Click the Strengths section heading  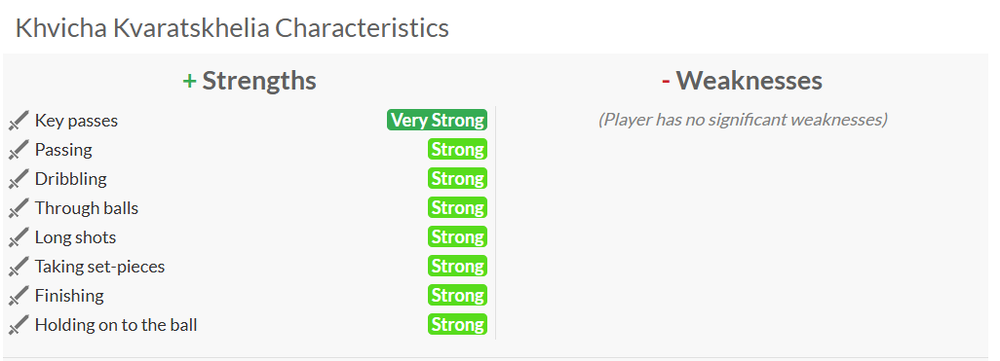tap(249, 81)
